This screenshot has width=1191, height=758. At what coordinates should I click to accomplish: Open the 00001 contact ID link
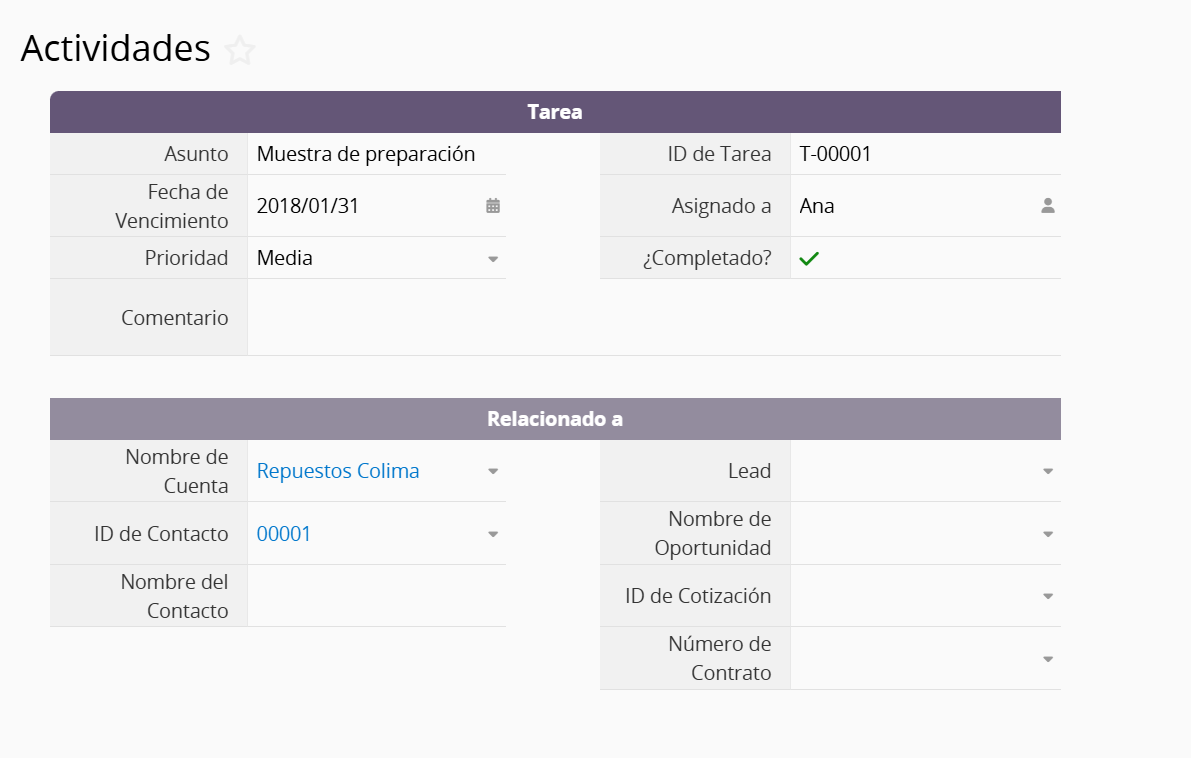click(284, 534)
